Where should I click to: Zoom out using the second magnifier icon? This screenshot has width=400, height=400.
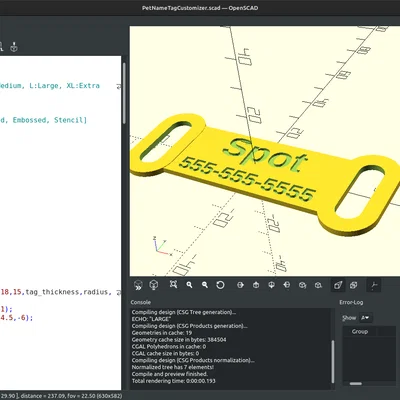tap(205, 285)
